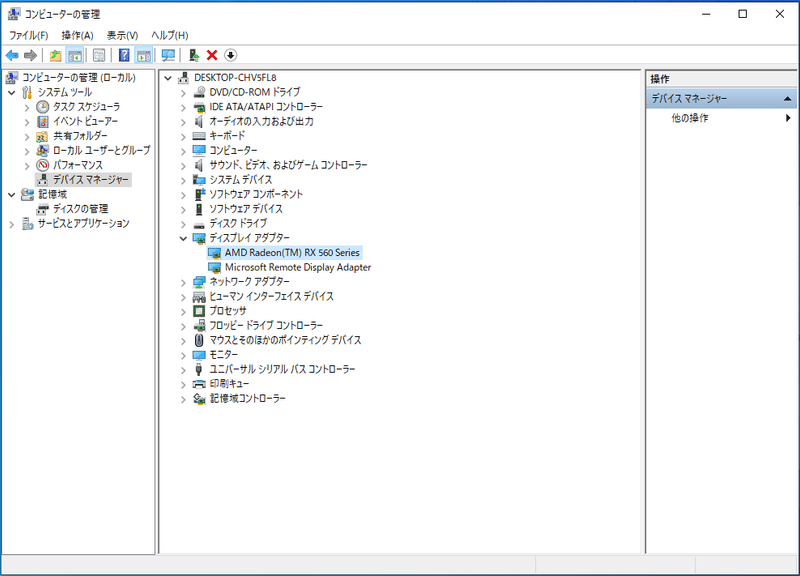Click the Properties toolbar icon
This screenshot has height=576, width=800.
[99, 55]
